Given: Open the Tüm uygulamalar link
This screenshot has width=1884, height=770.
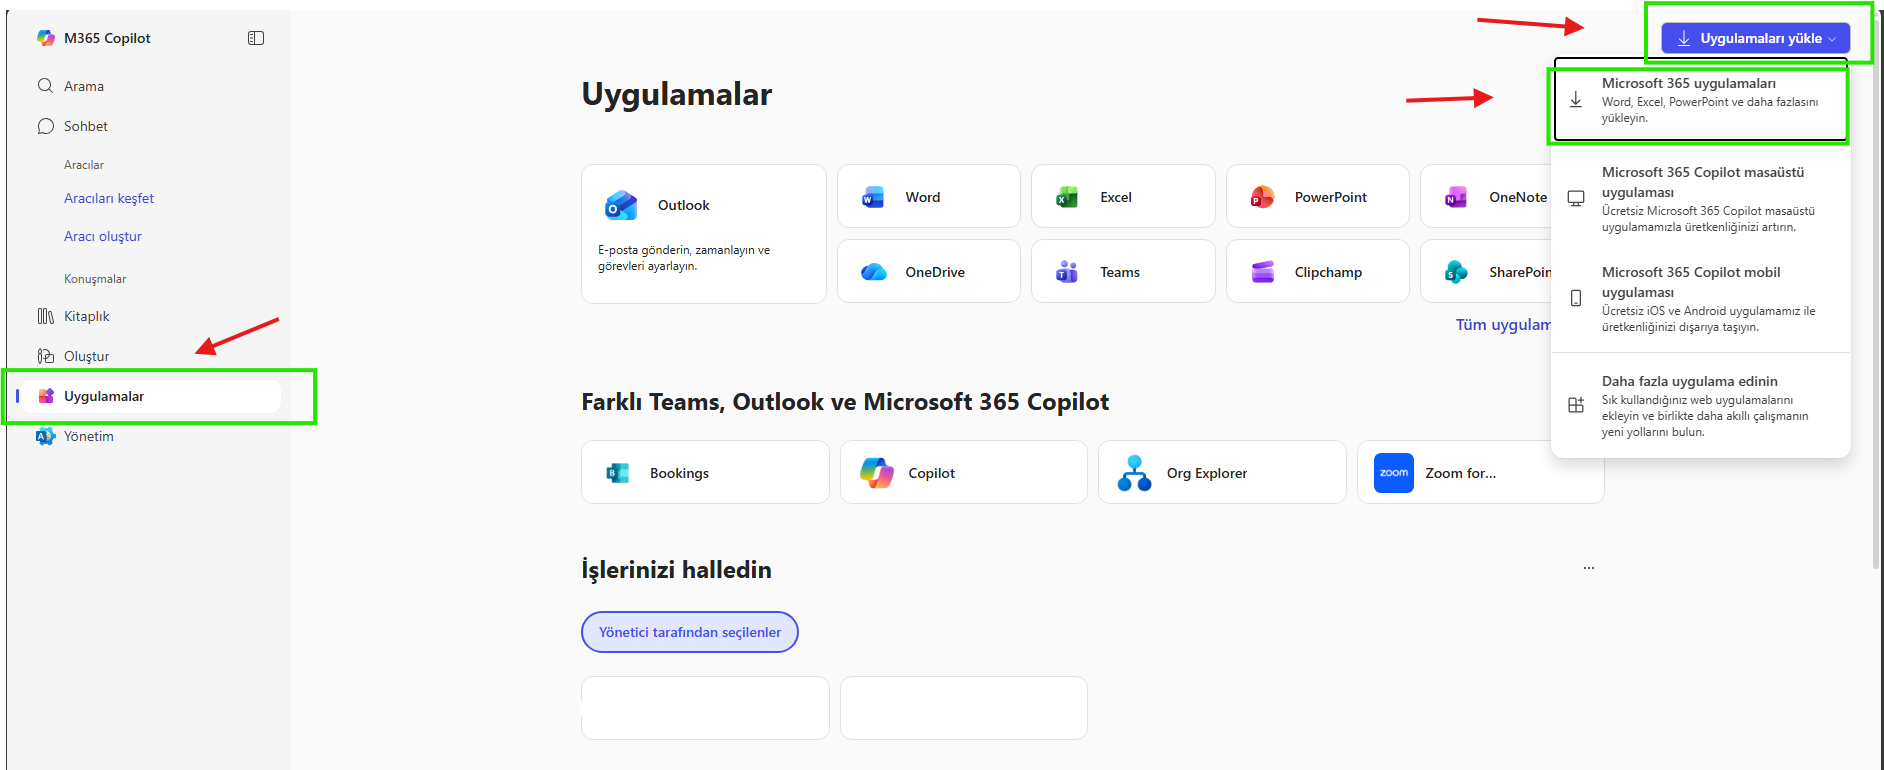Looking at the screenshot, I should (x=1503, y=325).
